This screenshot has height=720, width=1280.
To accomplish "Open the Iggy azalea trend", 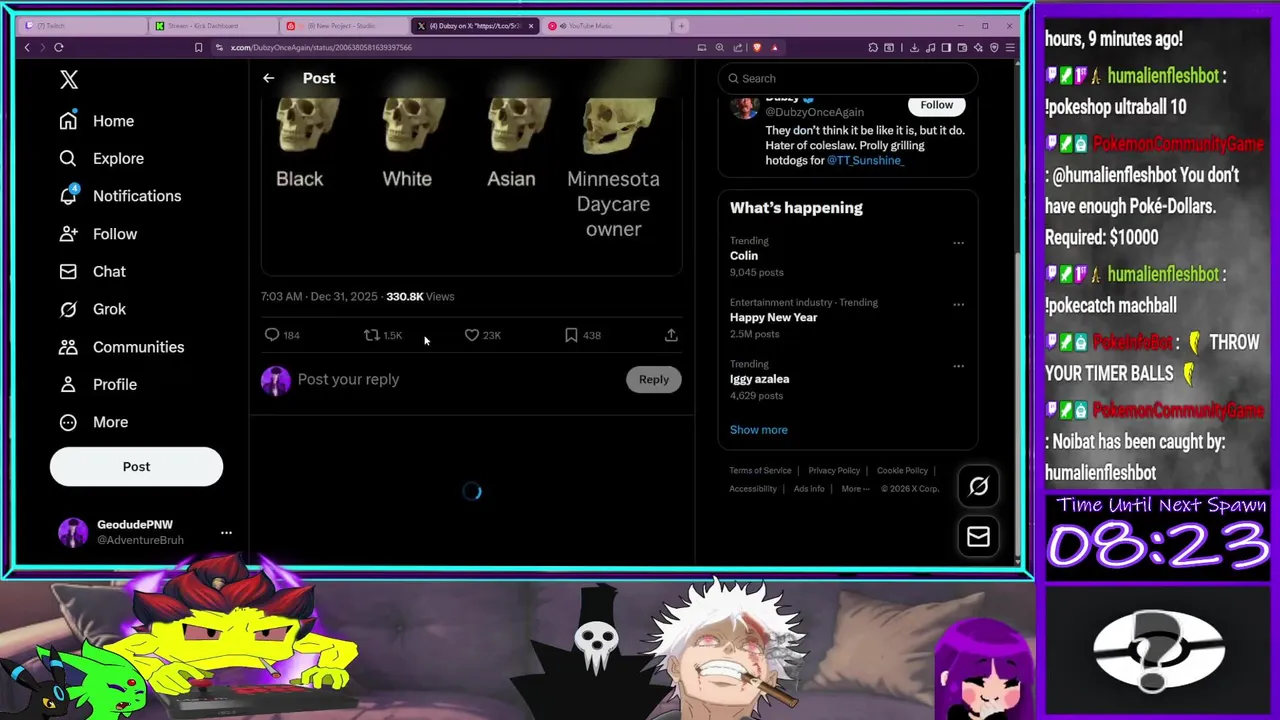I will pyautogui.click(x=759, y=380).
